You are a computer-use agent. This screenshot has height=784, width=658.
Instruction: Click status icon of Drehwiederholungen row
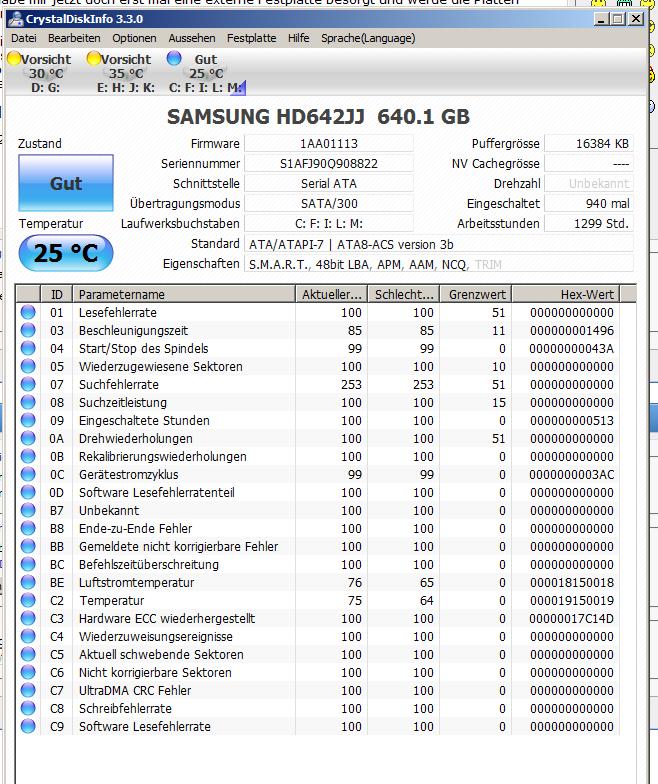[28, 438]
